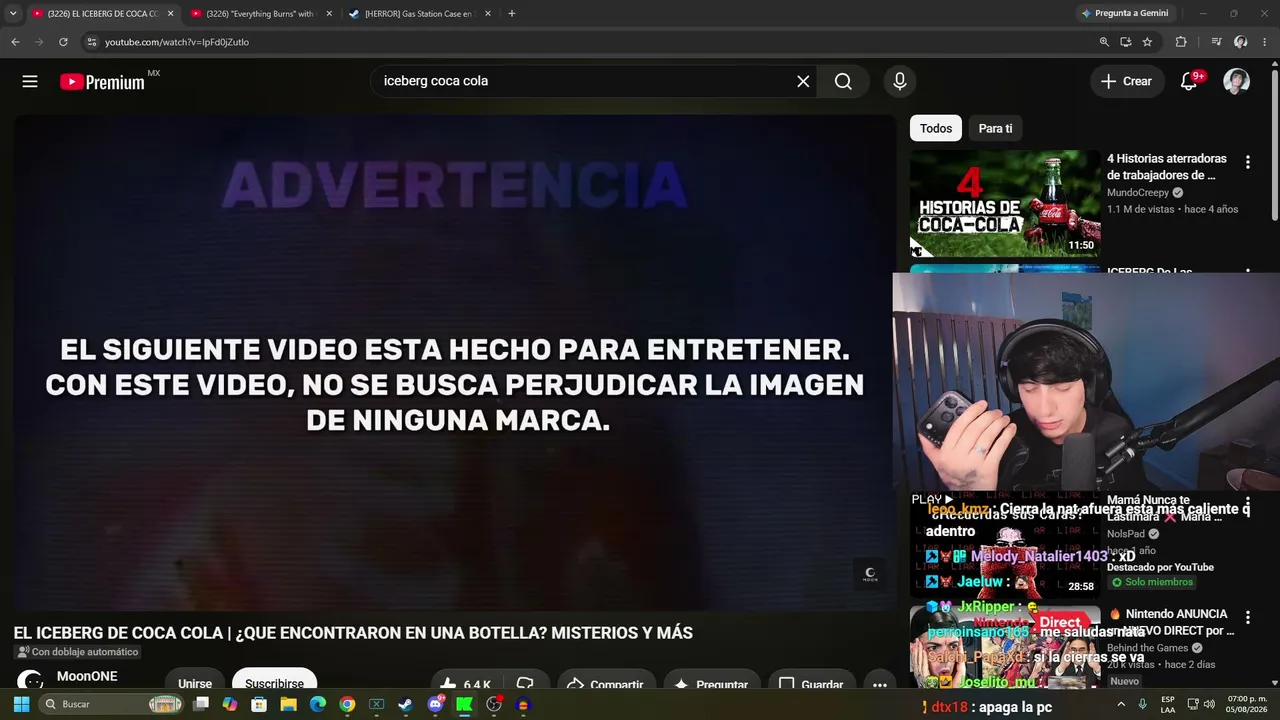Open the Chrome profile avatar
Viewport: 1280px width, 720px height.
click(x=1241, y=42)
